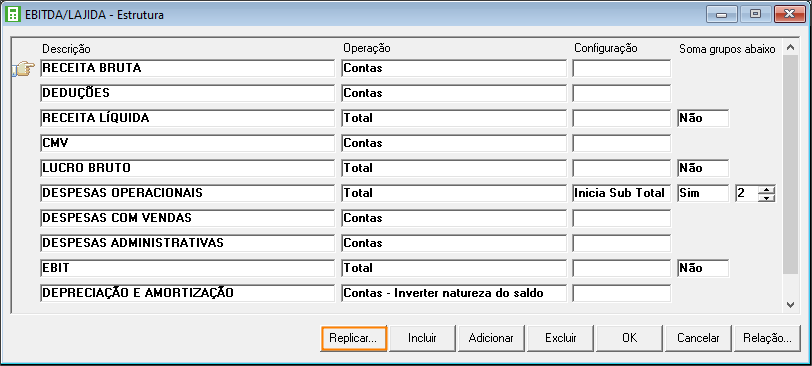This screenshot has width=812, height=366.
Task: Click Configuração field of RECEITA LÍQUIDA row
Action: (621, 118)
